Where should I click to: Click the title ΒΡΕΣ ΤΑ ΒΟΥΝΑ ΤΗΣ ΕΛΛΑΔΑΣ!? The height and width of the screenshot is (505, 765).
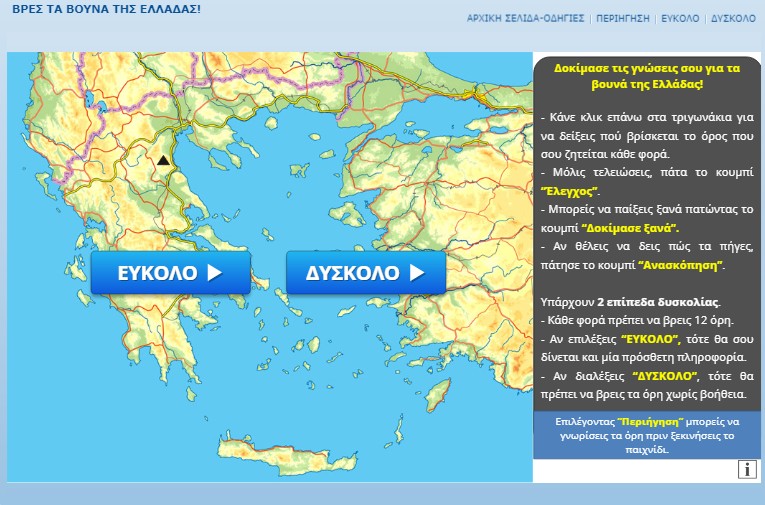coord(106,9)
